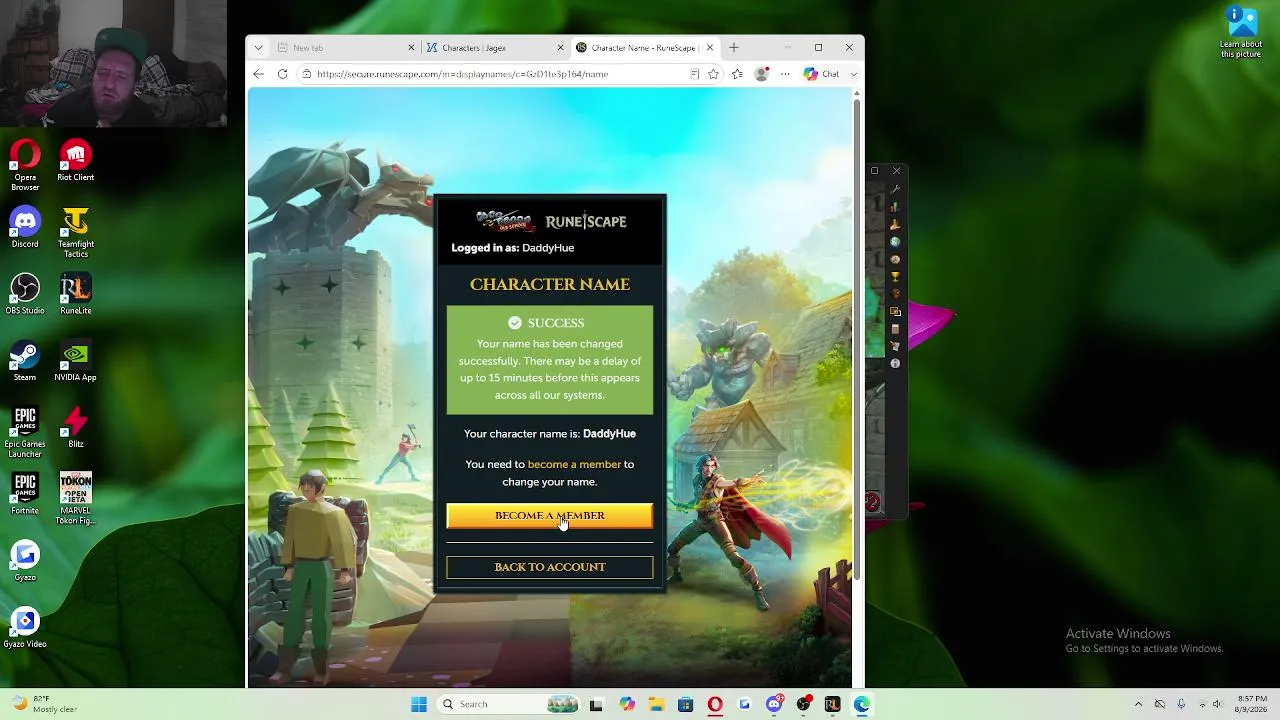This screenshot has height=720, width=1280.
Task: Open Microsoft Store from the taskbar
Action: pos(685,704)
